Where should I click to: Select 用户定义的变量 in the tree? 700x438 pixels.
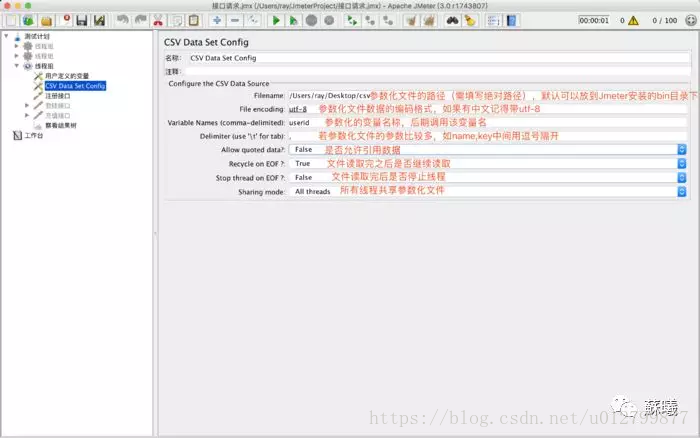[x=67, y=76]
